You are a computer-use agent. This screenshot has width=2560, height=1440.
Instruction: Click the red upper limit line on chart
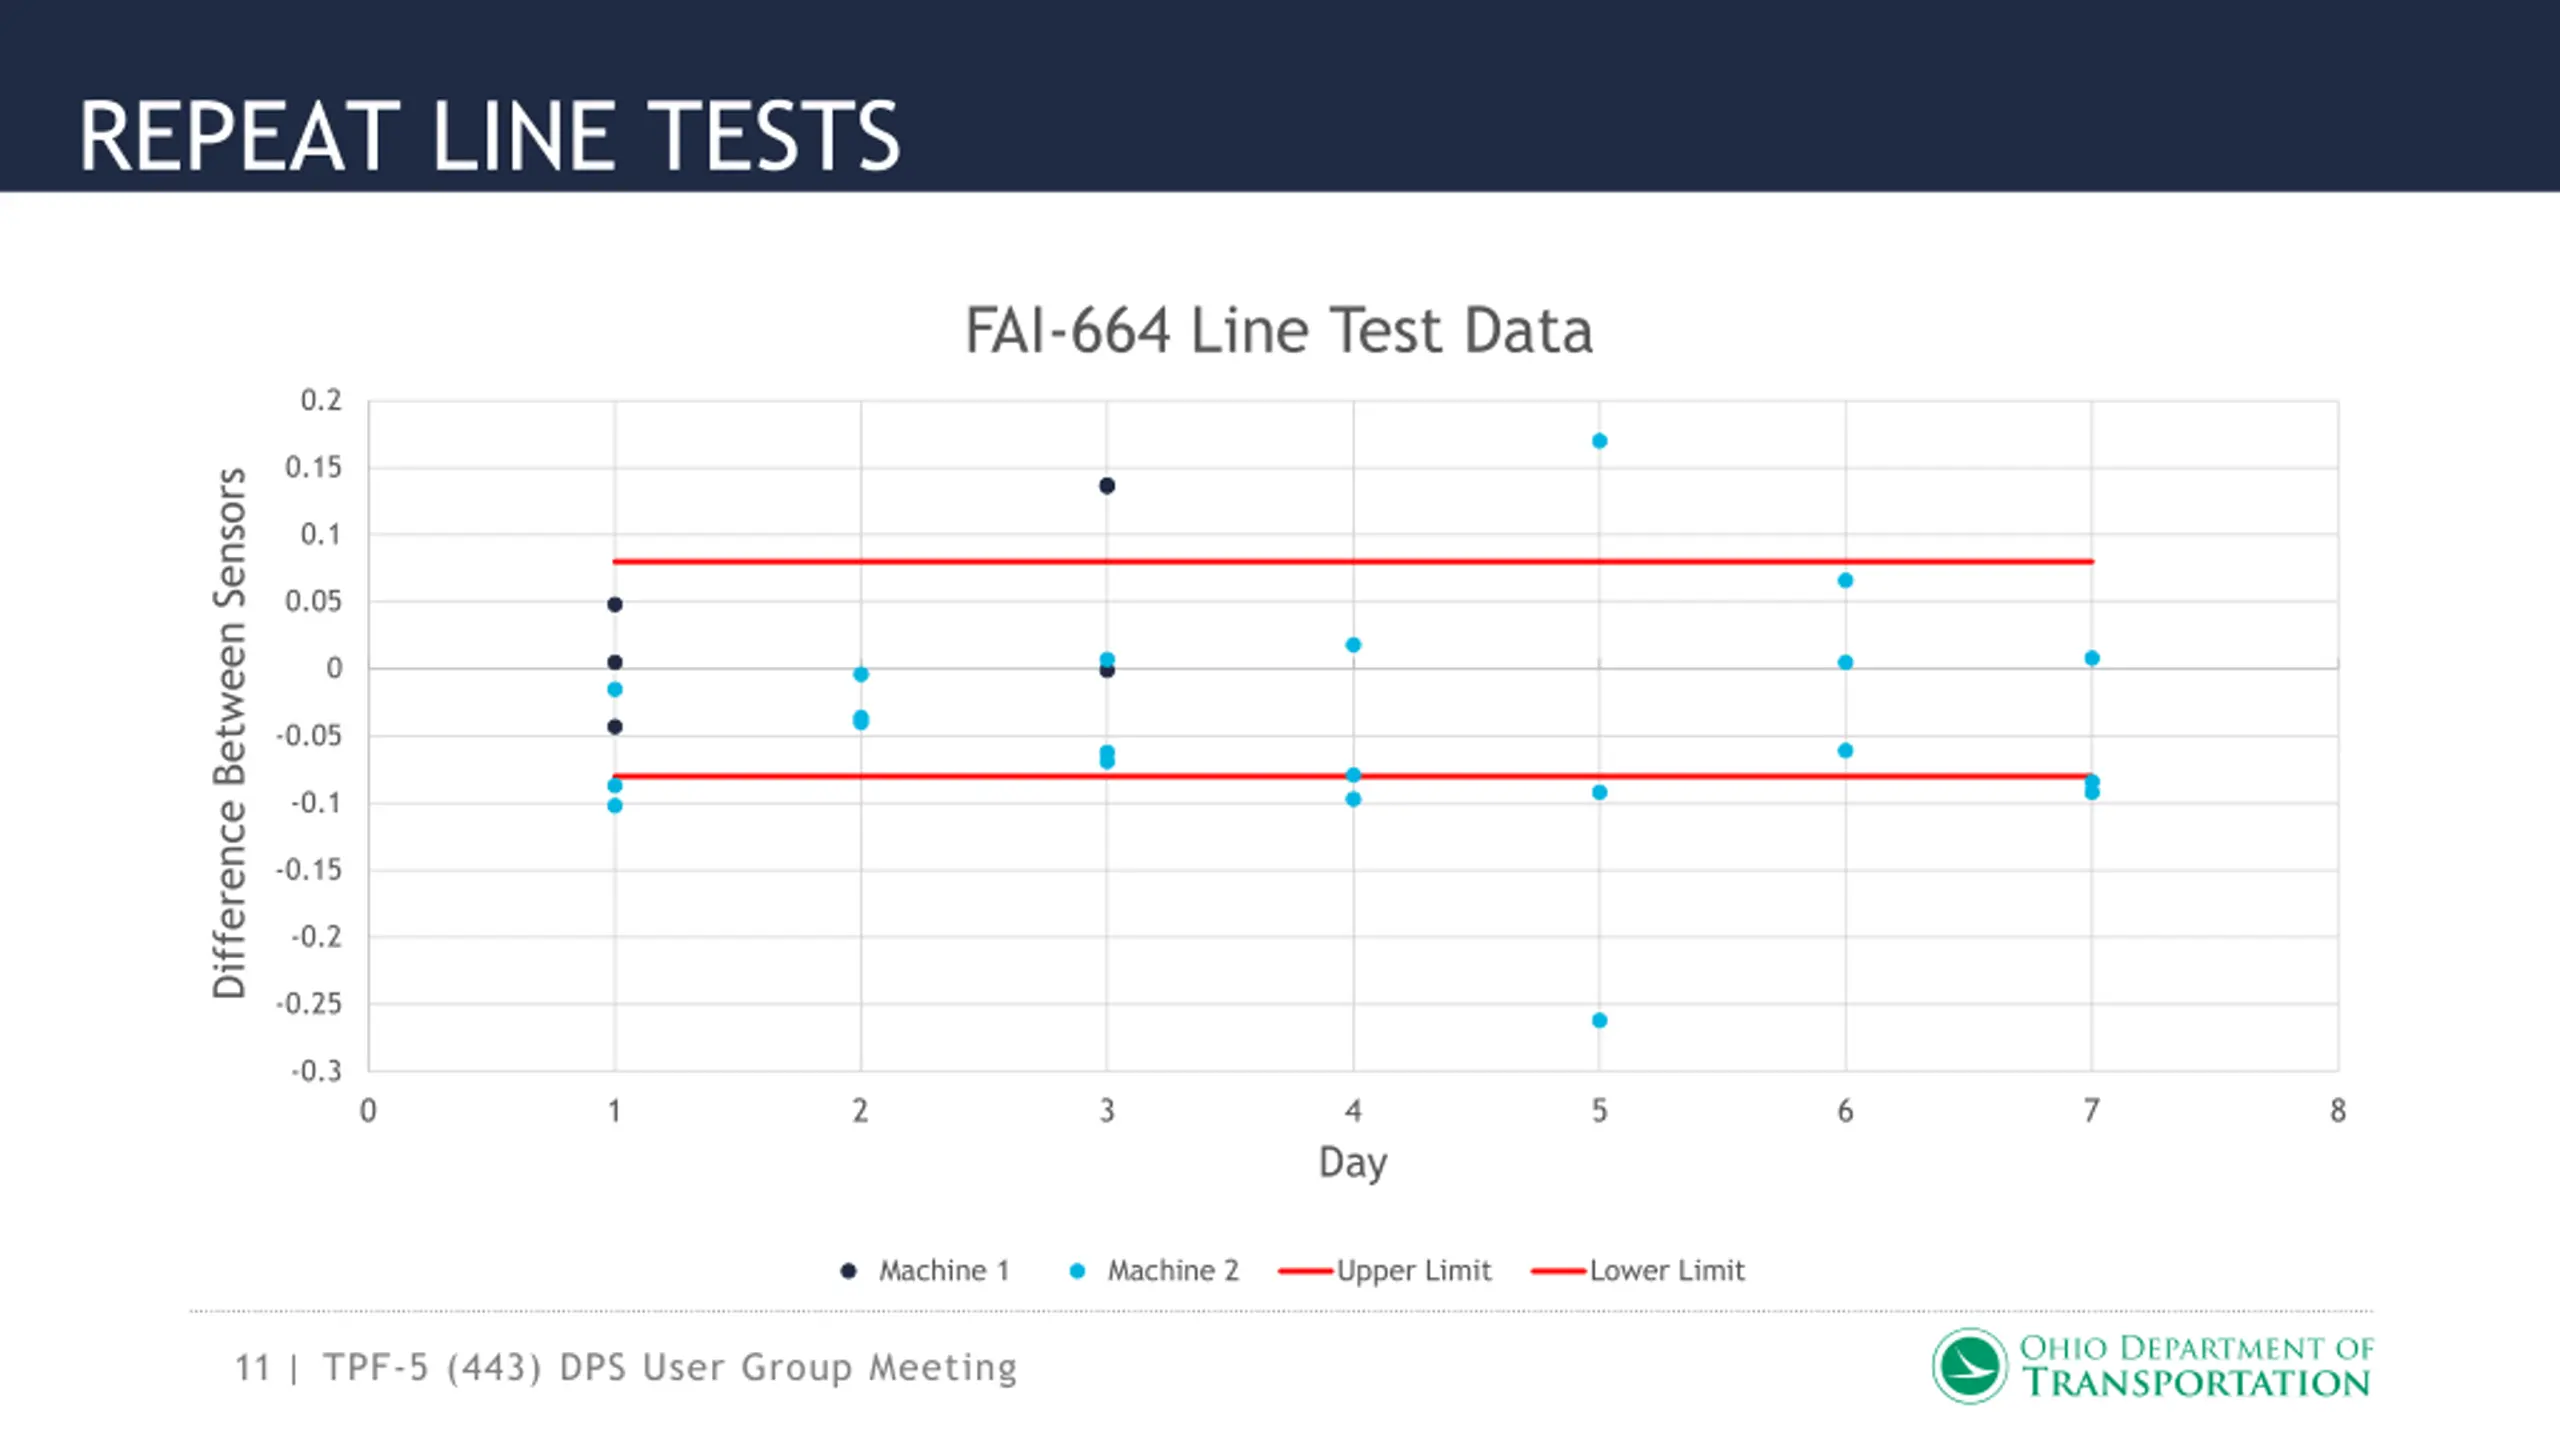tap(1353, 561)
